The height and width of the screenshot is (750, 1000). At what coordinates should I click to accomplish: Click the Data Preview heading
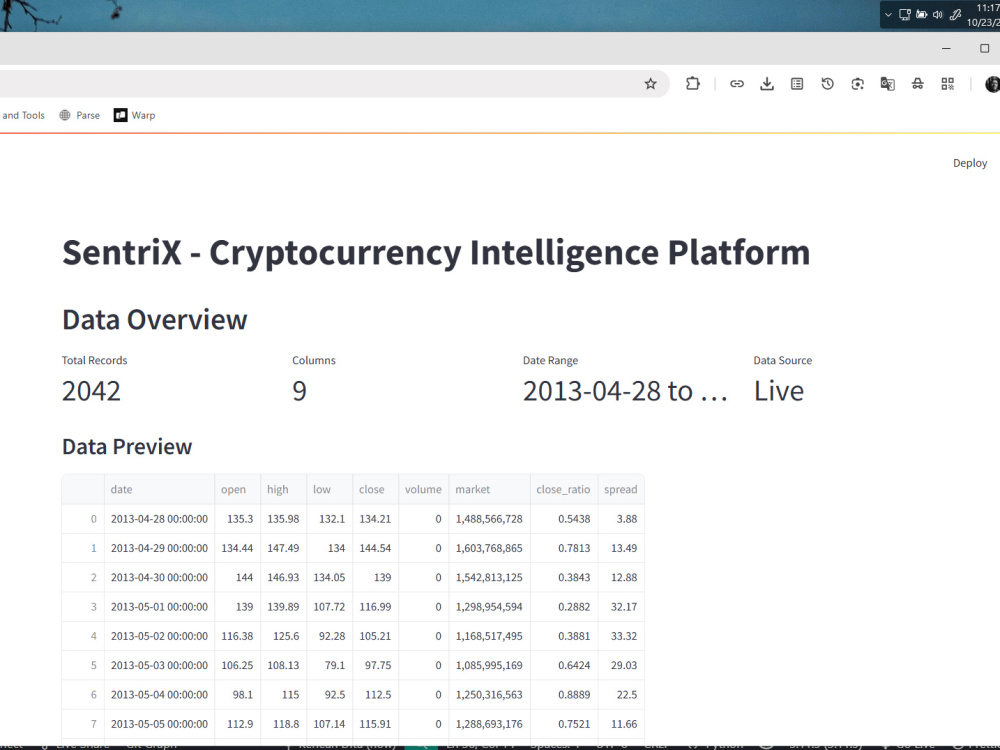coord(127,446)
